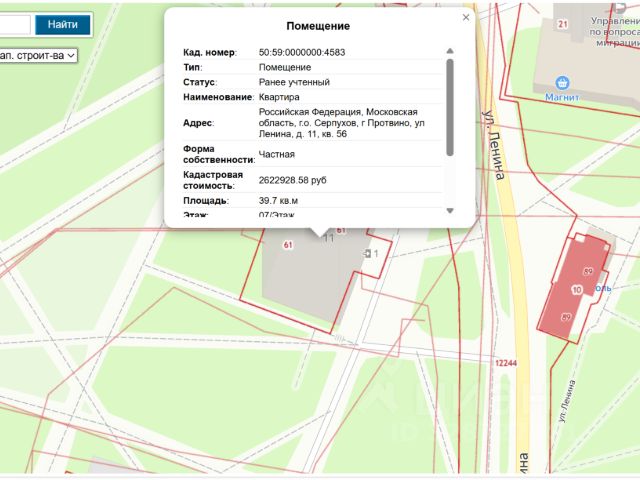Click ownership value Частная
The width and height of the screenshot is (640, 480).
[277, 154]
